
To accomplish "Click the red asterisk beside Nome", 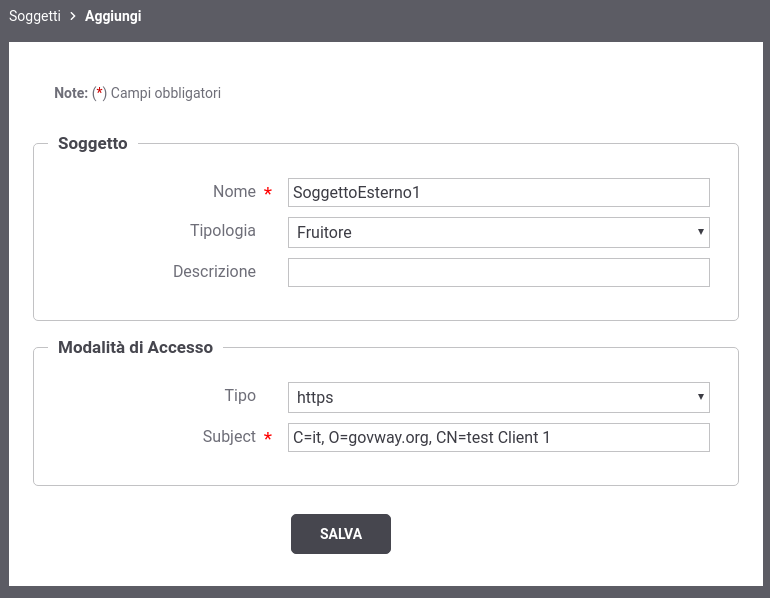I will 268,191.
